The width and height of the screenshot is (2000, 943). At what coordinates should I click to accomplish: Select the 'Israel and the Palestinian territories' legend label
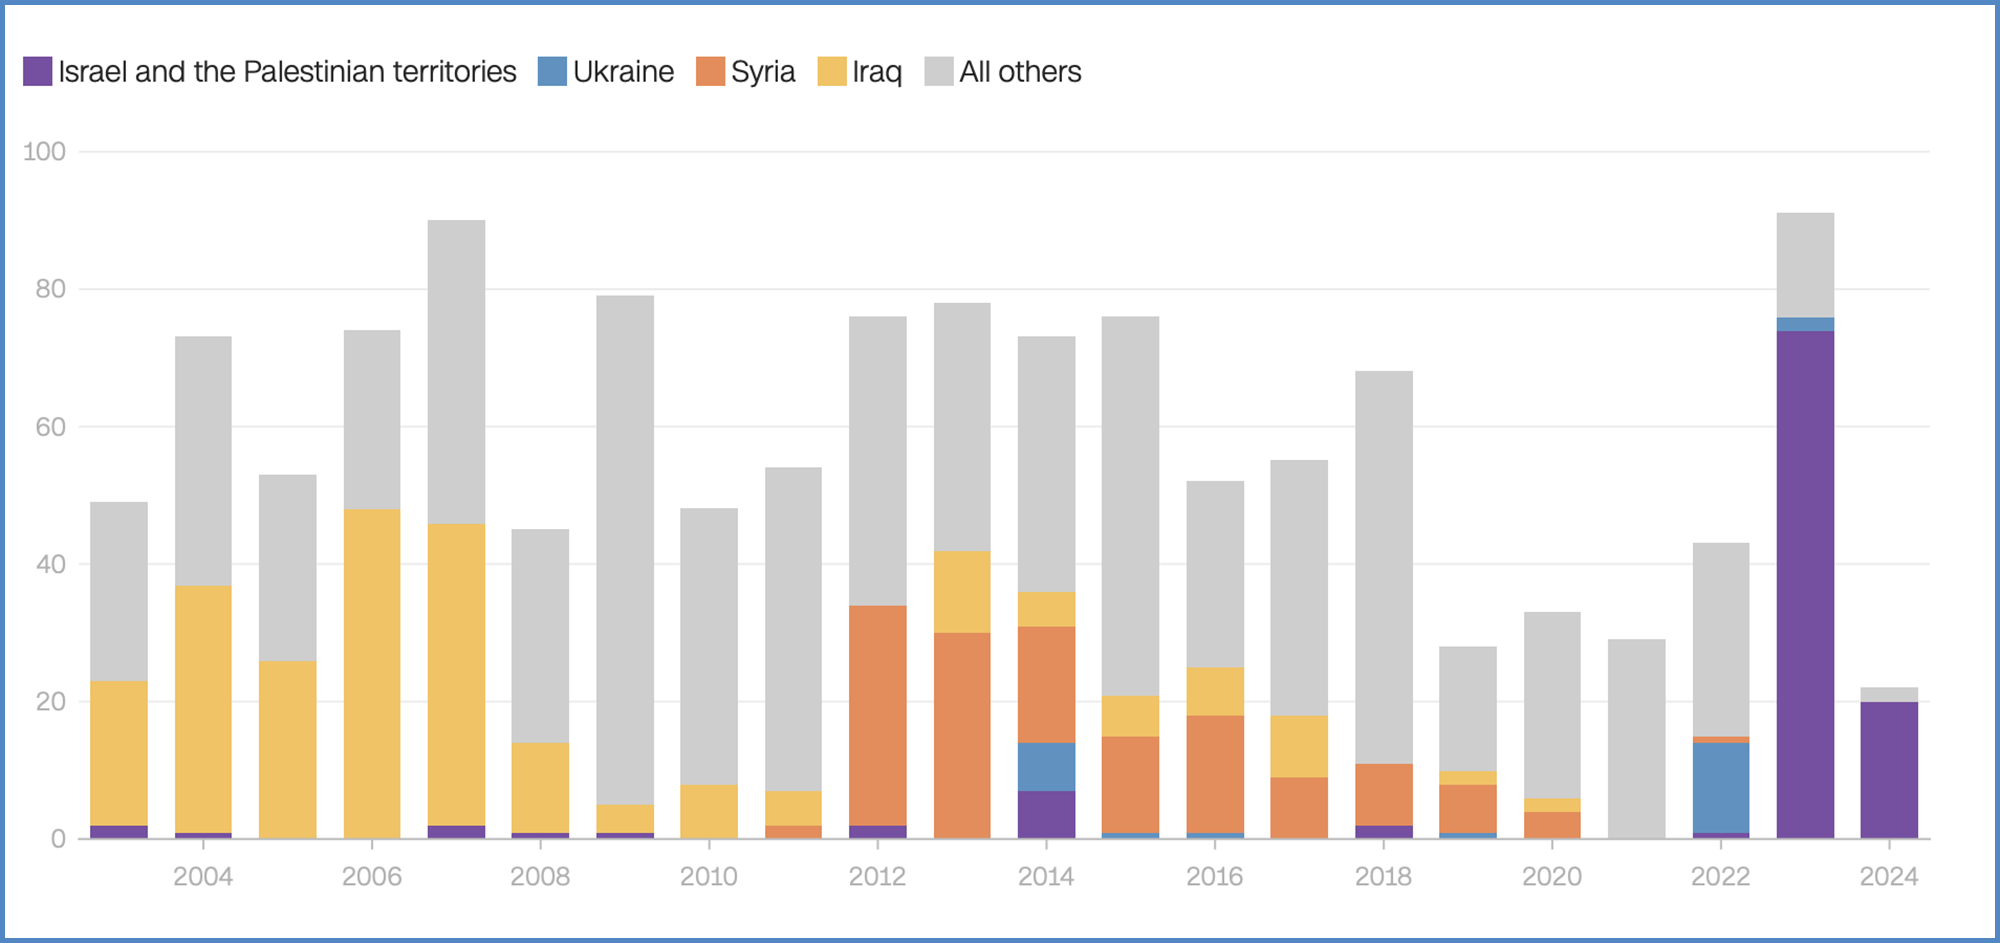click(x=287, y=72)
